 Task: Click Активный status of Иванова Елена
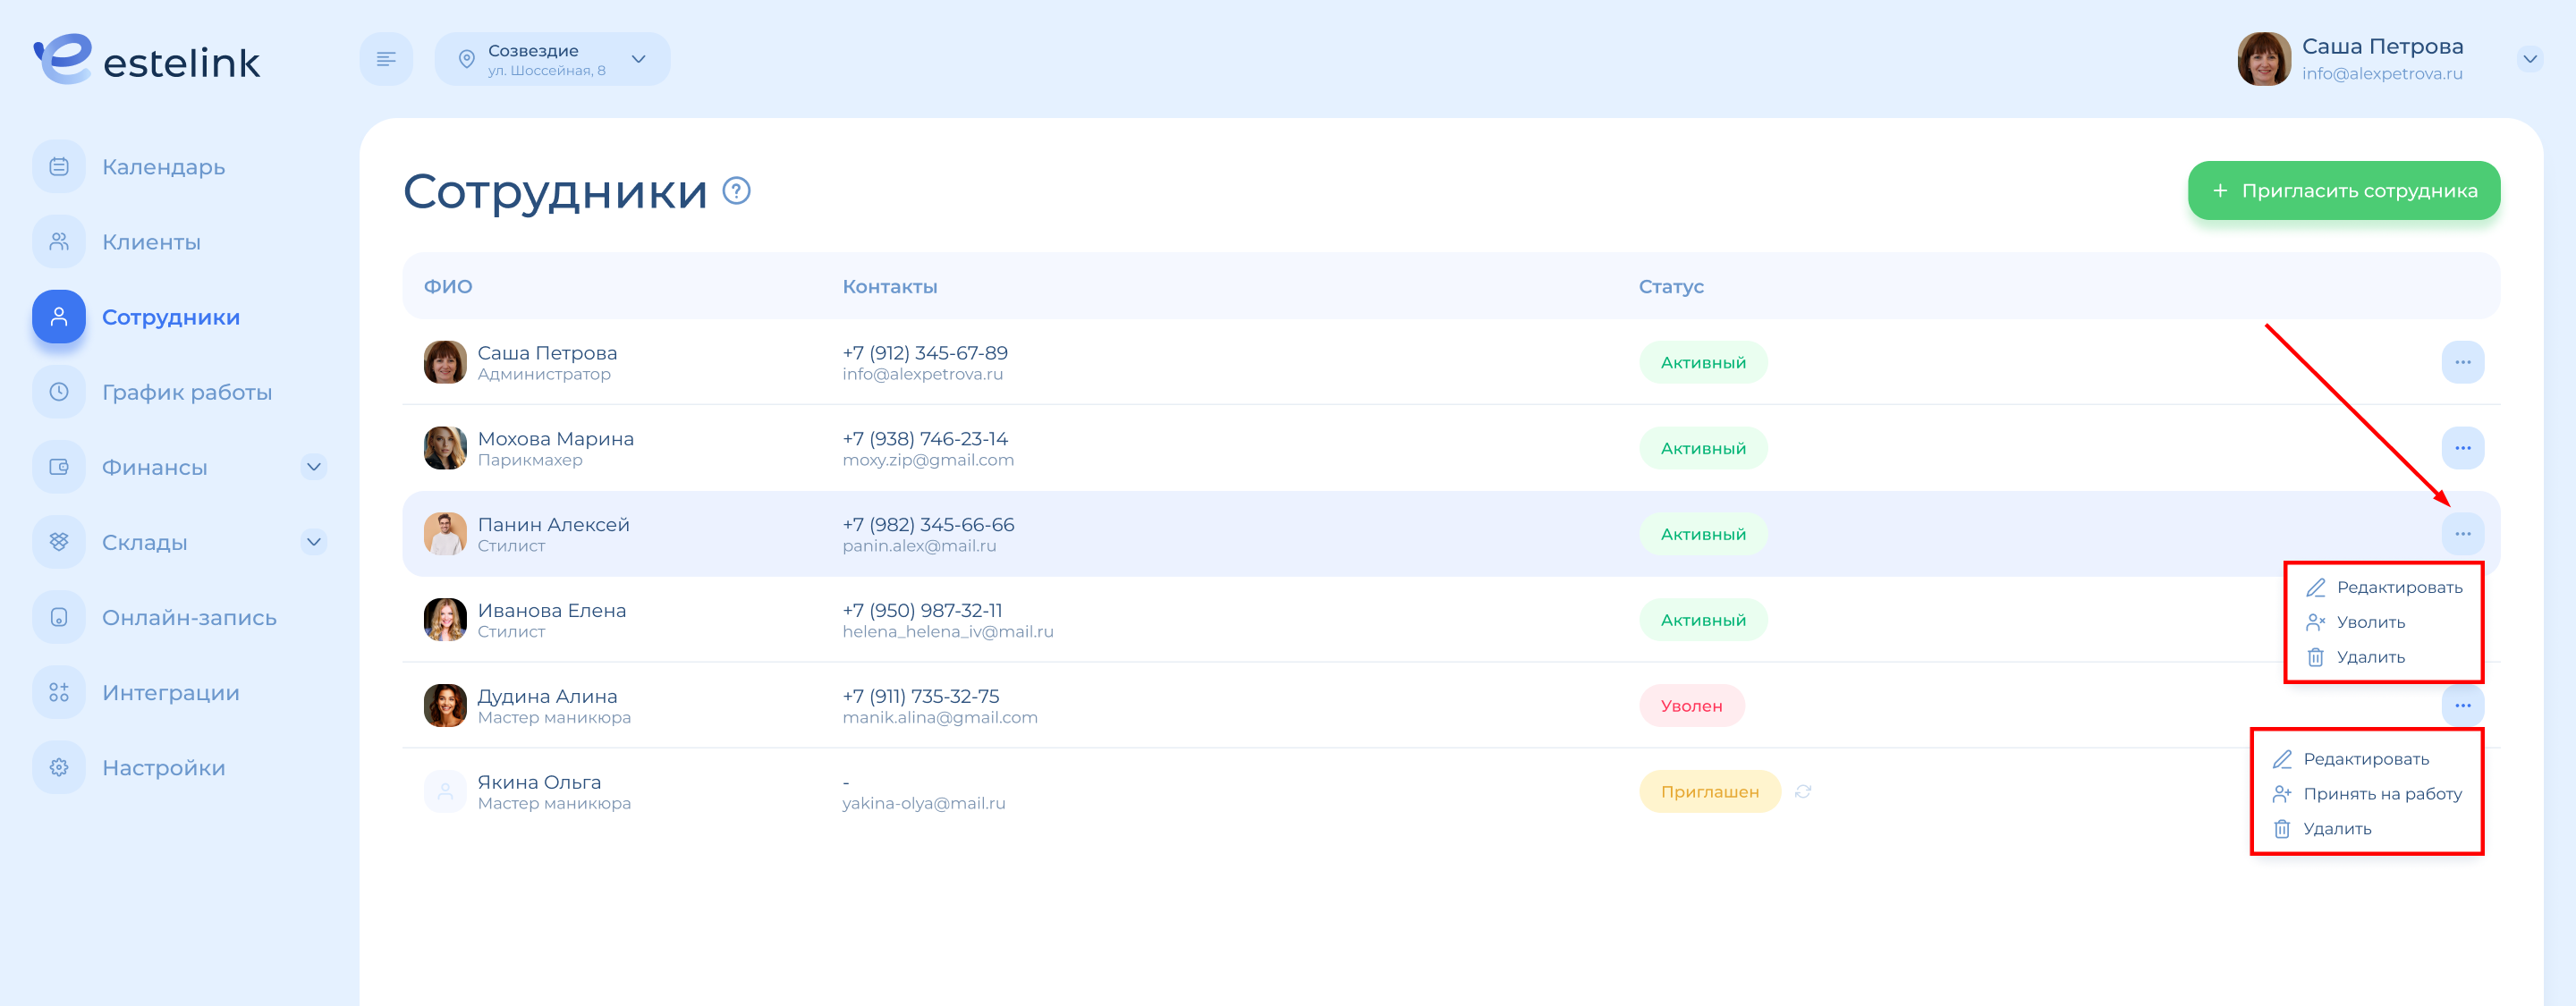1703,620
